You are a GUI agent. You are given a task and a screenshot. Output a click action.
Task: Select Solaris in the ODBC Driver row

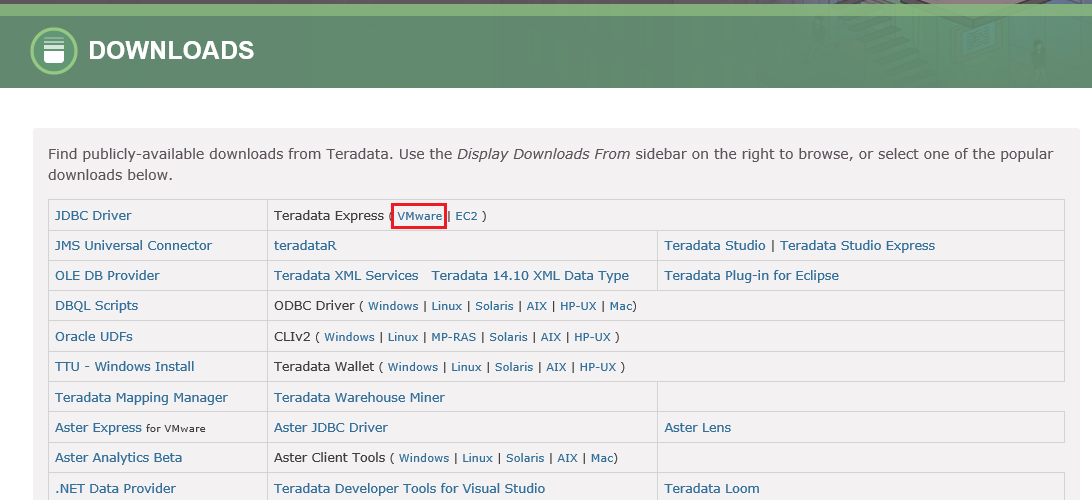point(494,306)
